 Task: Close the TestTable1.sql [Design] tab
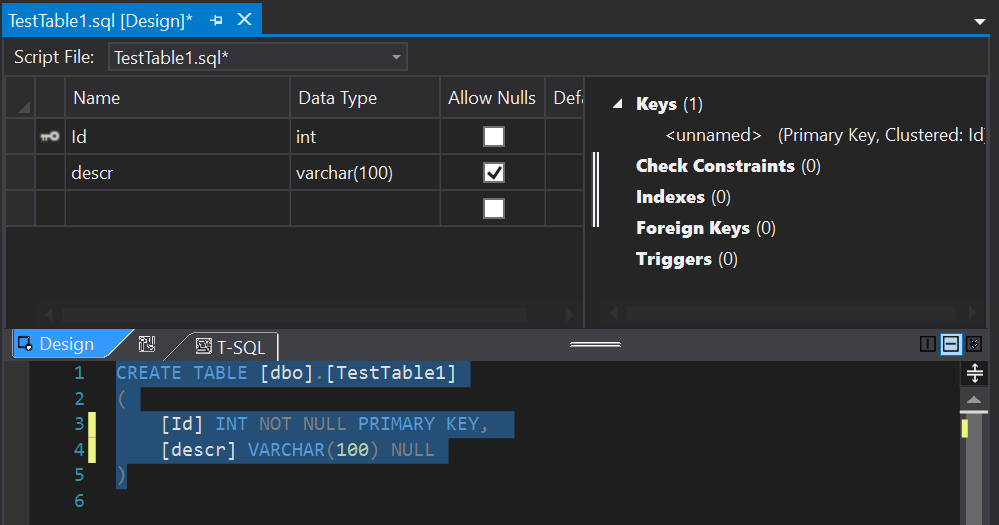pos(245,20)
